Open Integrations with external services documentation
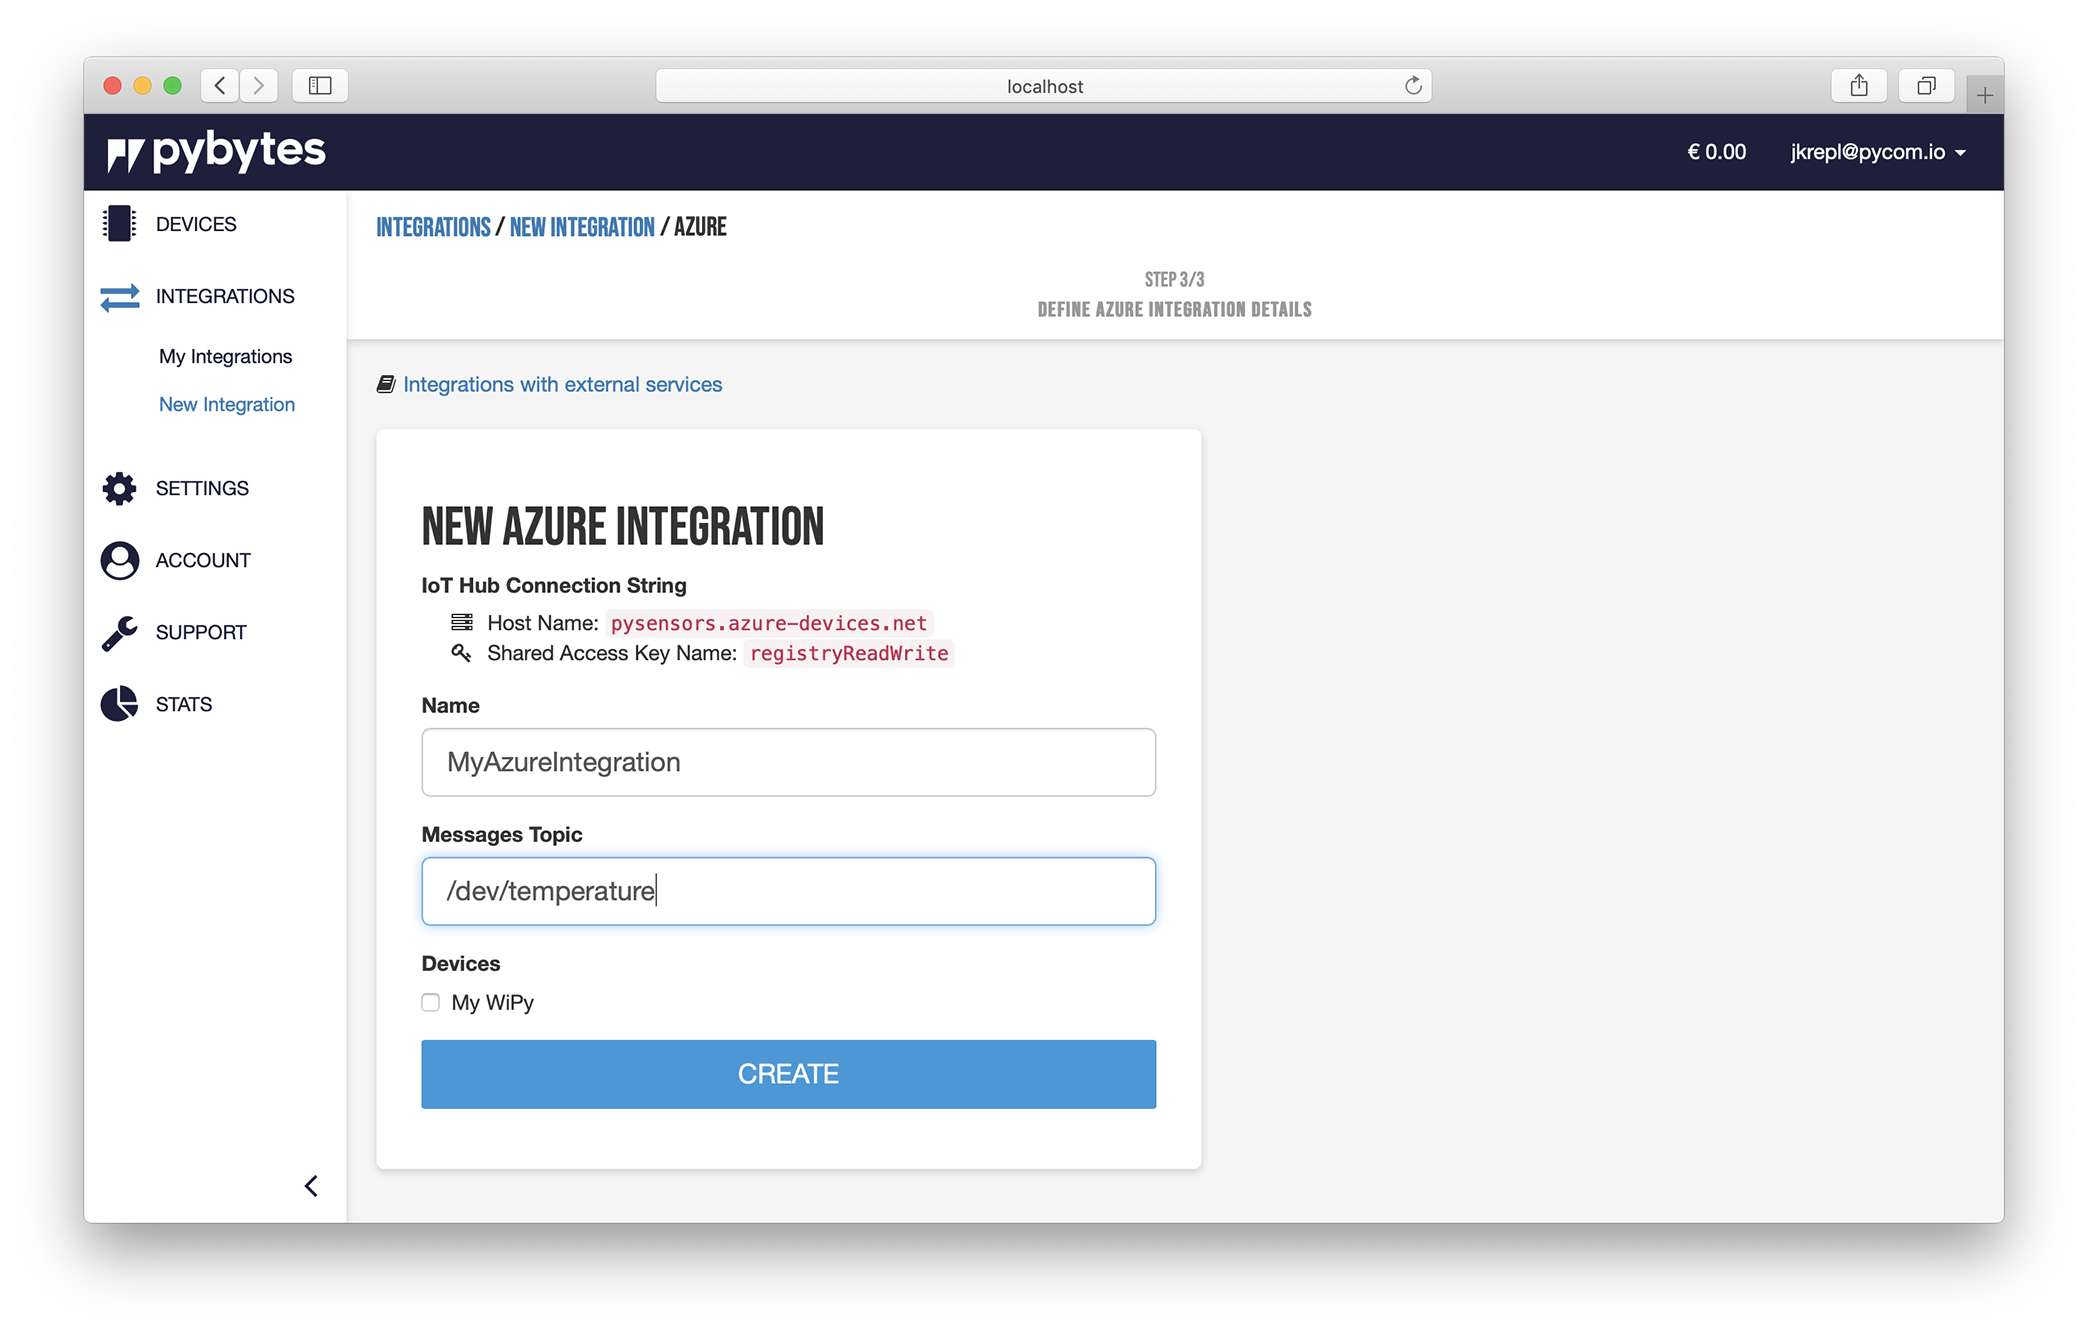The height and width of the screenshot is (1334, 2088). click(563, 383)
